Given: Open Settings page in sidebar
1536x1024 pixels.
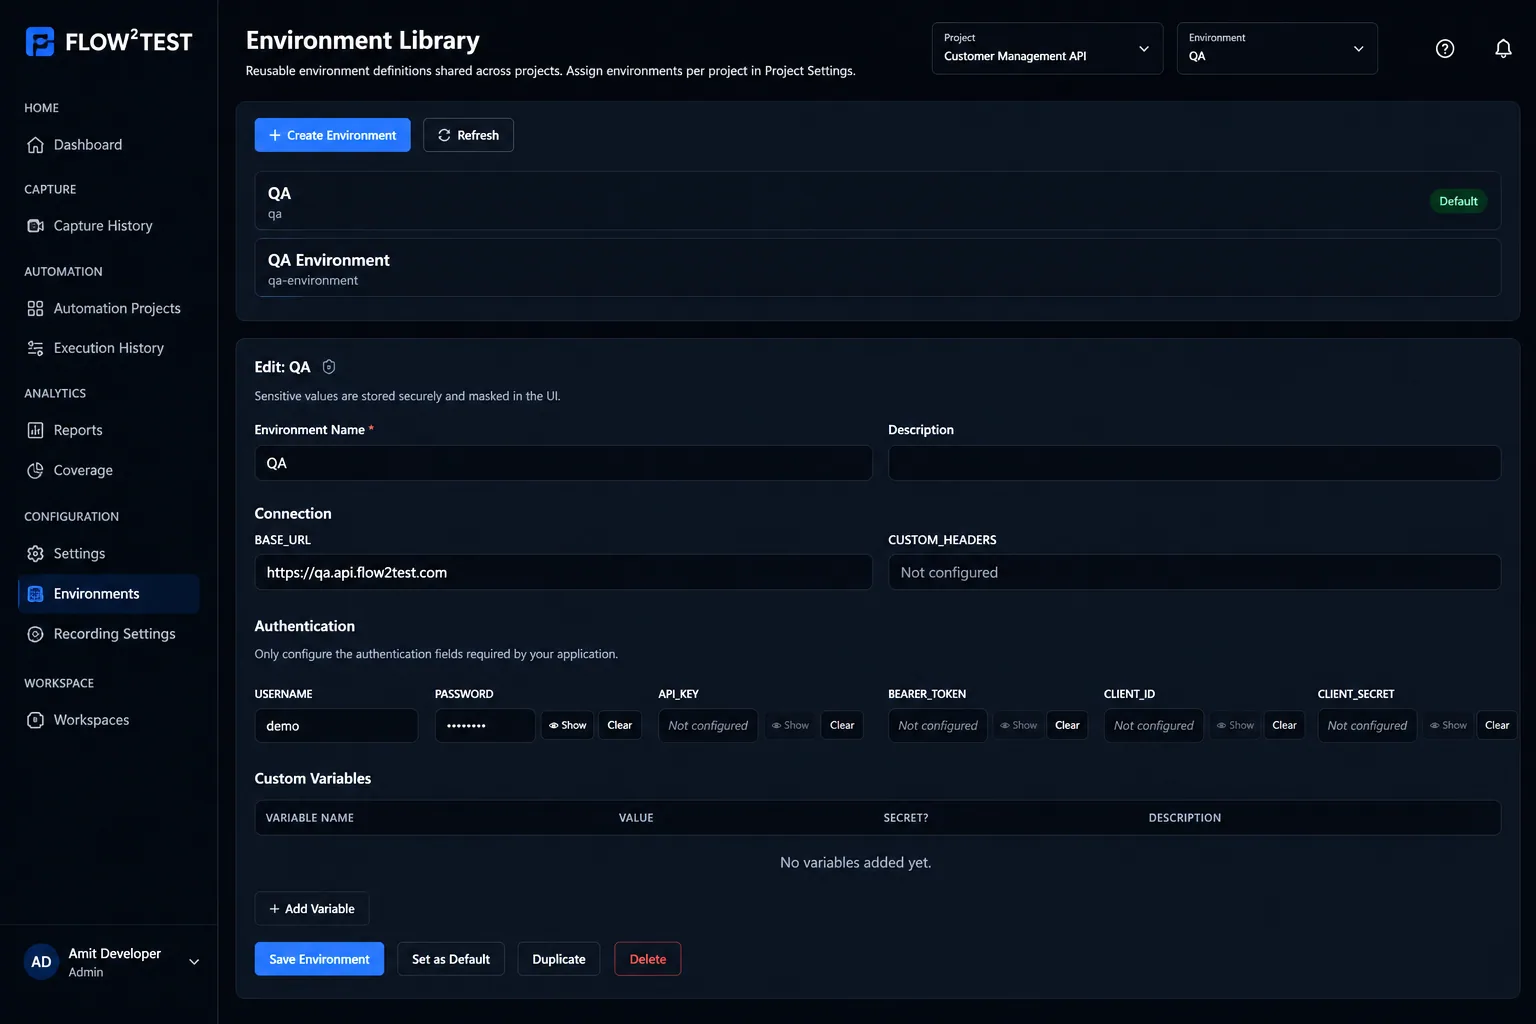Looking at the screenshot, I should pos(79,554).
